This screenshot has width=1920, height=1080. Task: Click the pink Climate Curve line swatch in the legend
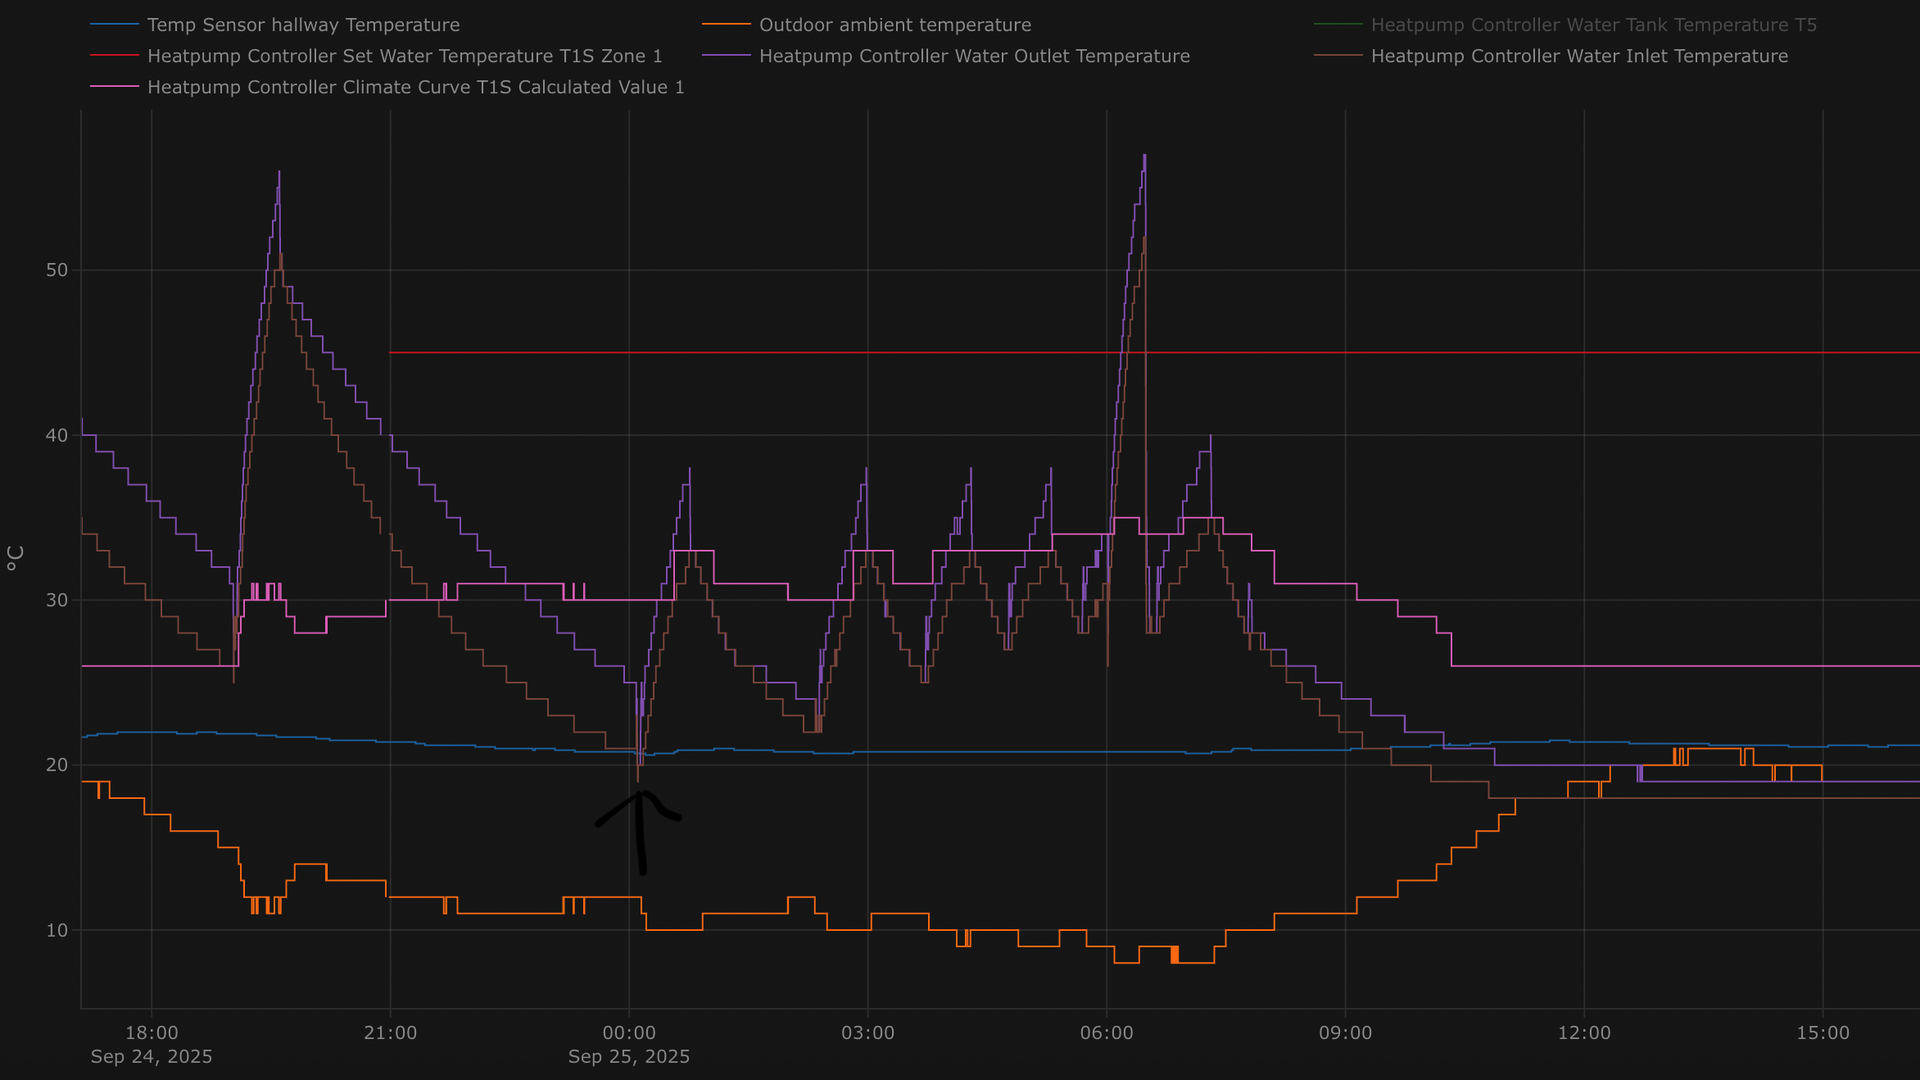114,87
